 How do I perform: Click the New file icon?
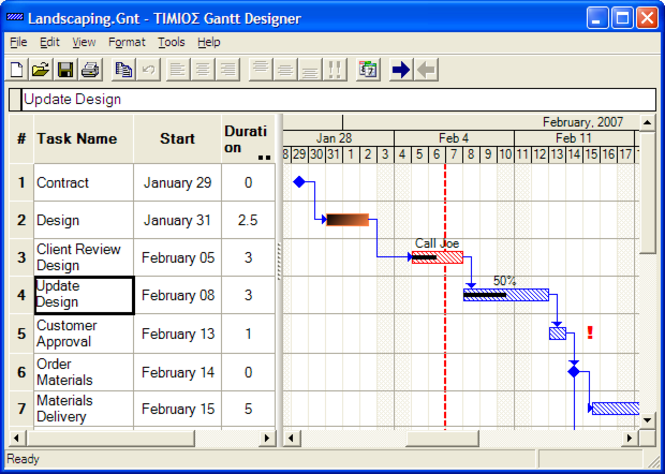17,69
